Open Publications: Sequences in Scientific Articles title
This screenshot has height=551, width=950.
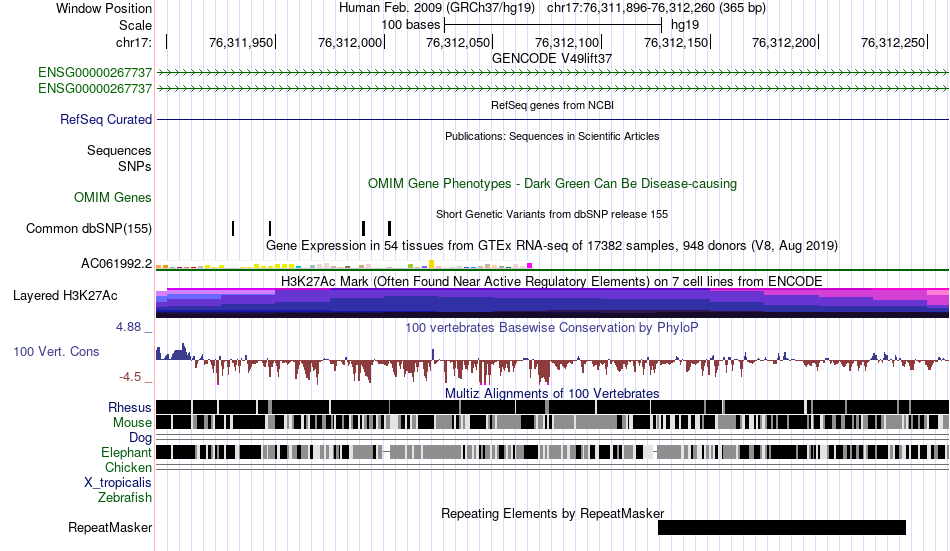point(552,136)
